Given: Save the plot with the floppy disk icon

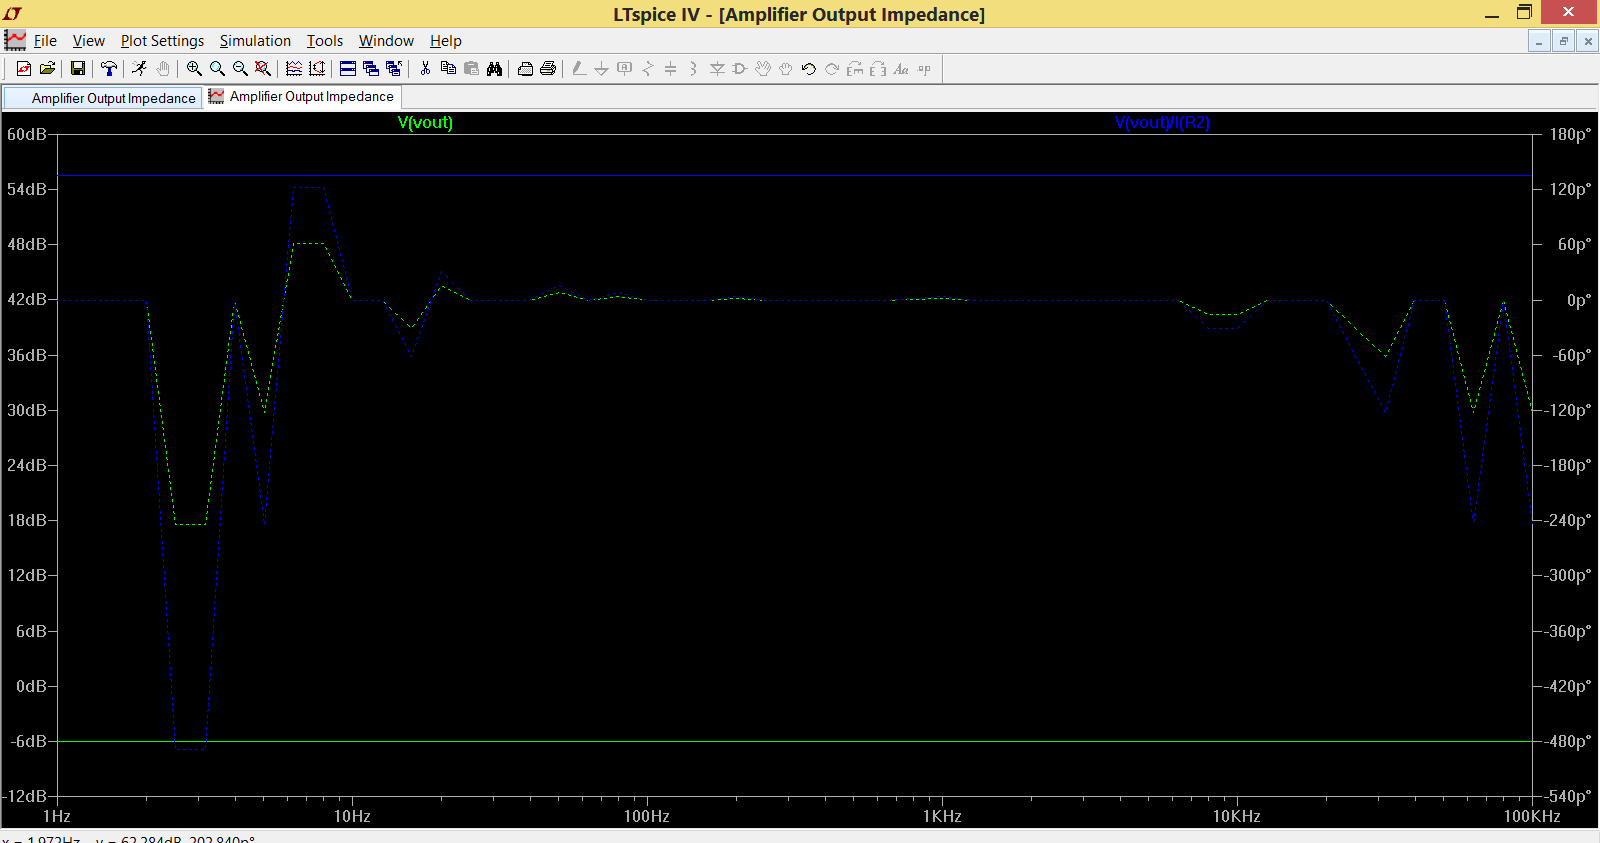Looking at the screenshot, I should coord(78,69).
